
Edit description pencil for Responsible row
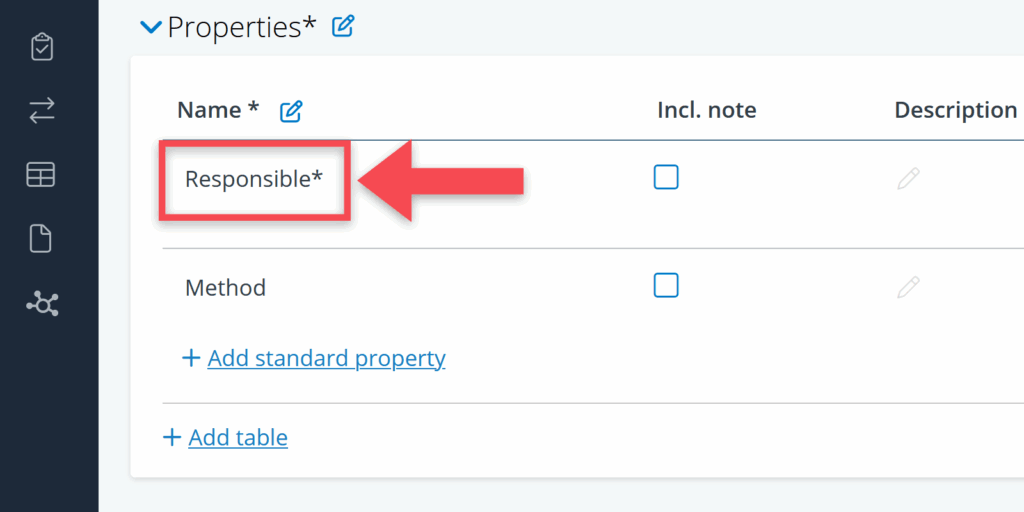pos(908,179)
